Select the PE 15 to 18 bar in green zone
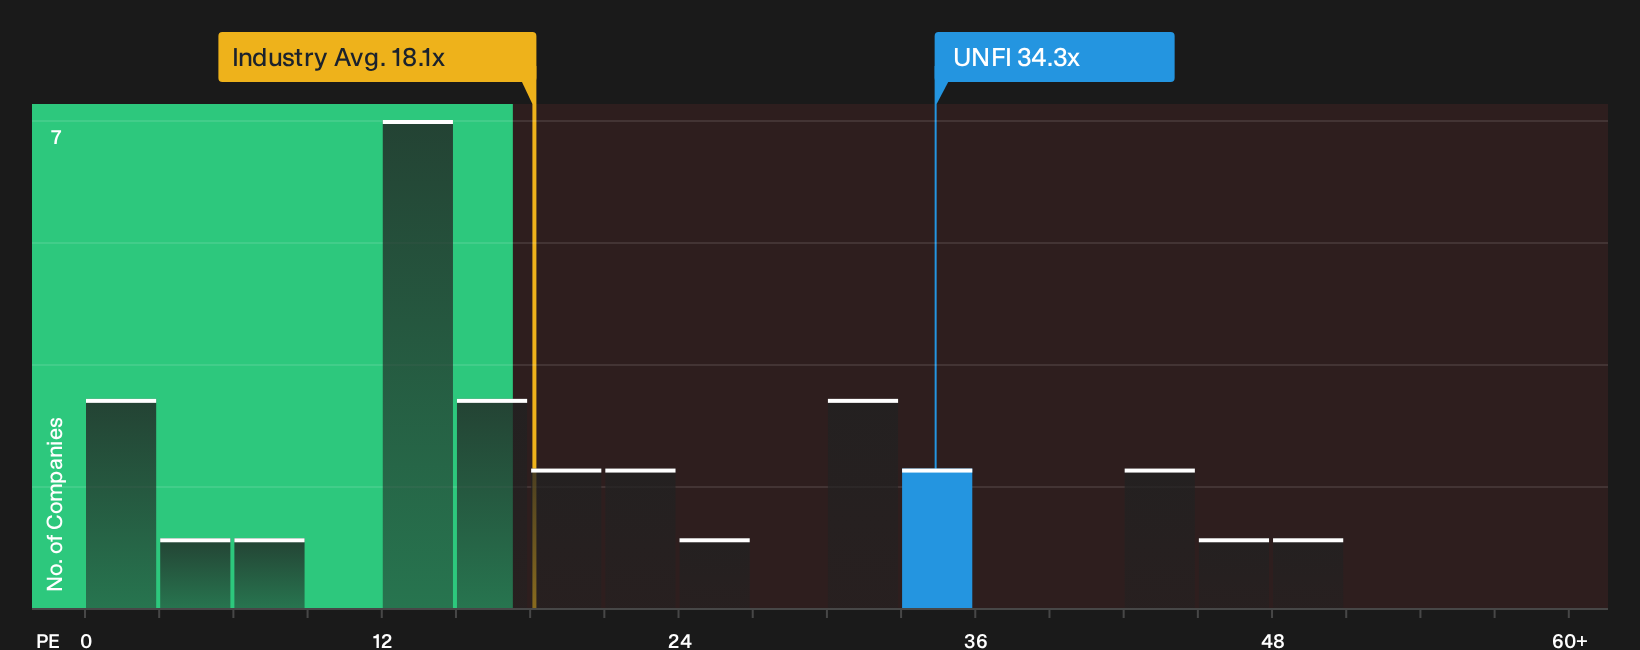 [x=492, y=504]
